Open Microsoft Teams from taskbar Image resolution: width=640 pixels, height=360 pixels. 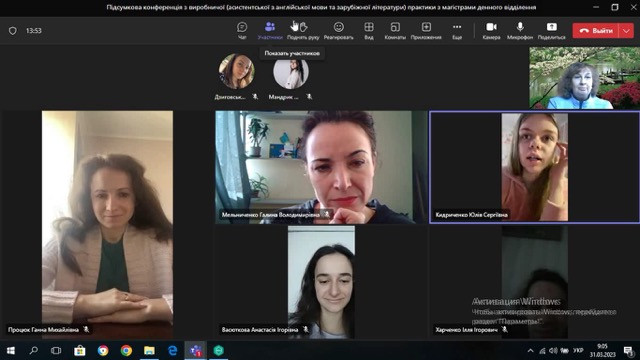tap(196, 351)
